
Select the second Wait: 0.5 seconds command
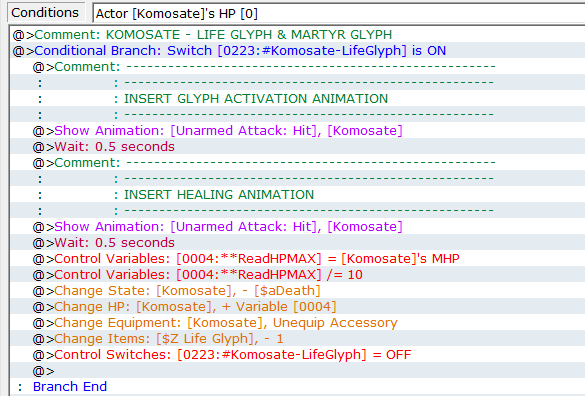(x=298, y=243)
